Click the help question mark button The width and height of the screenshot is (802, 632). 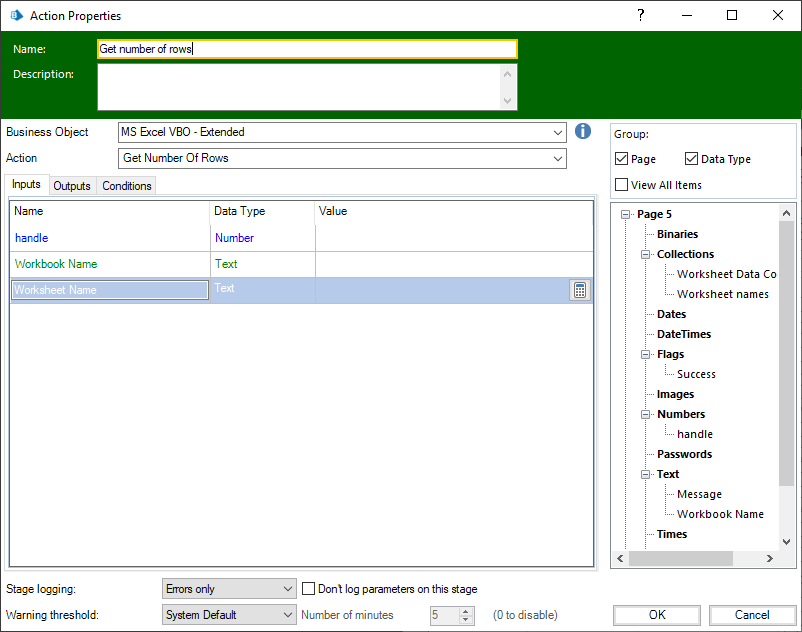point(641,15)
